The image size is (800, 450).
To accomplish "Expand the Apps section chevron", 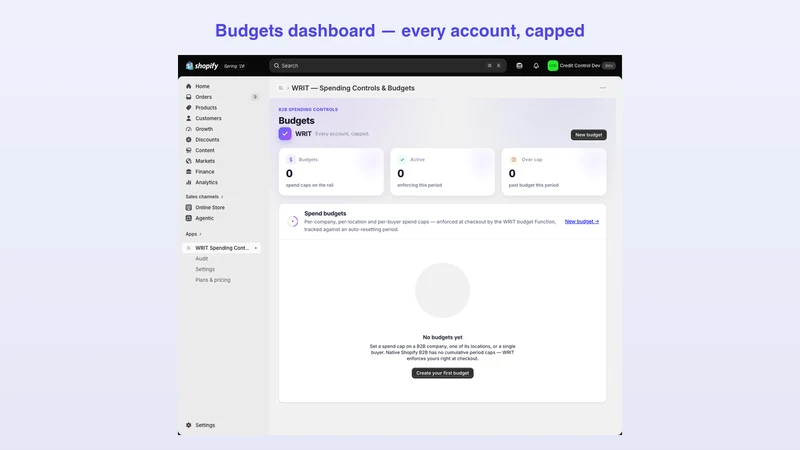I will pyautogui.click(x=200, y=234).
